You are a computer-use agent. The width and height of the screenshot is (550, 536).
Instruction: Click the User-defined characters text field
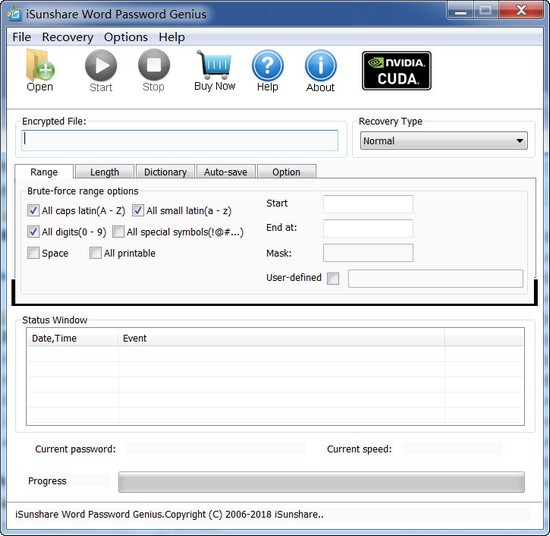[x=435, y=279]
